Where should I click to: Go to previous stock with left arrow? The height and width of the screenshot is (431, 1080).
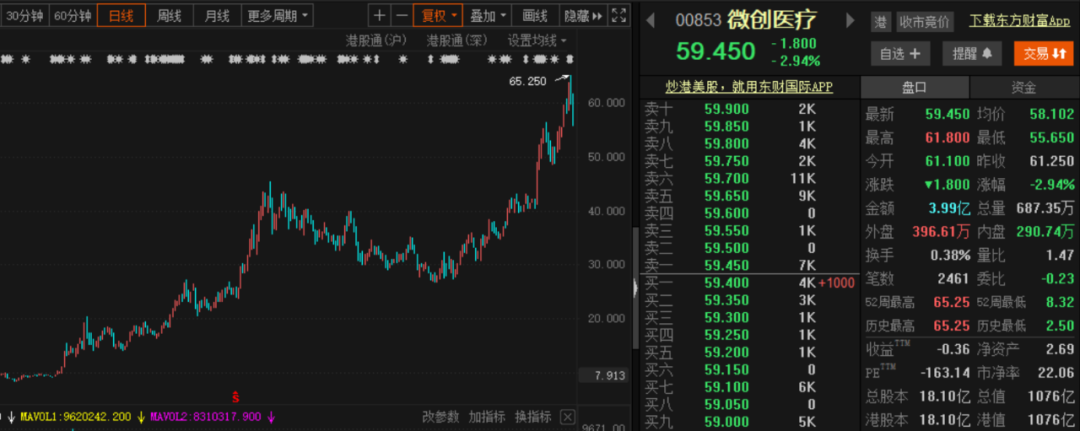coord(650,21)
